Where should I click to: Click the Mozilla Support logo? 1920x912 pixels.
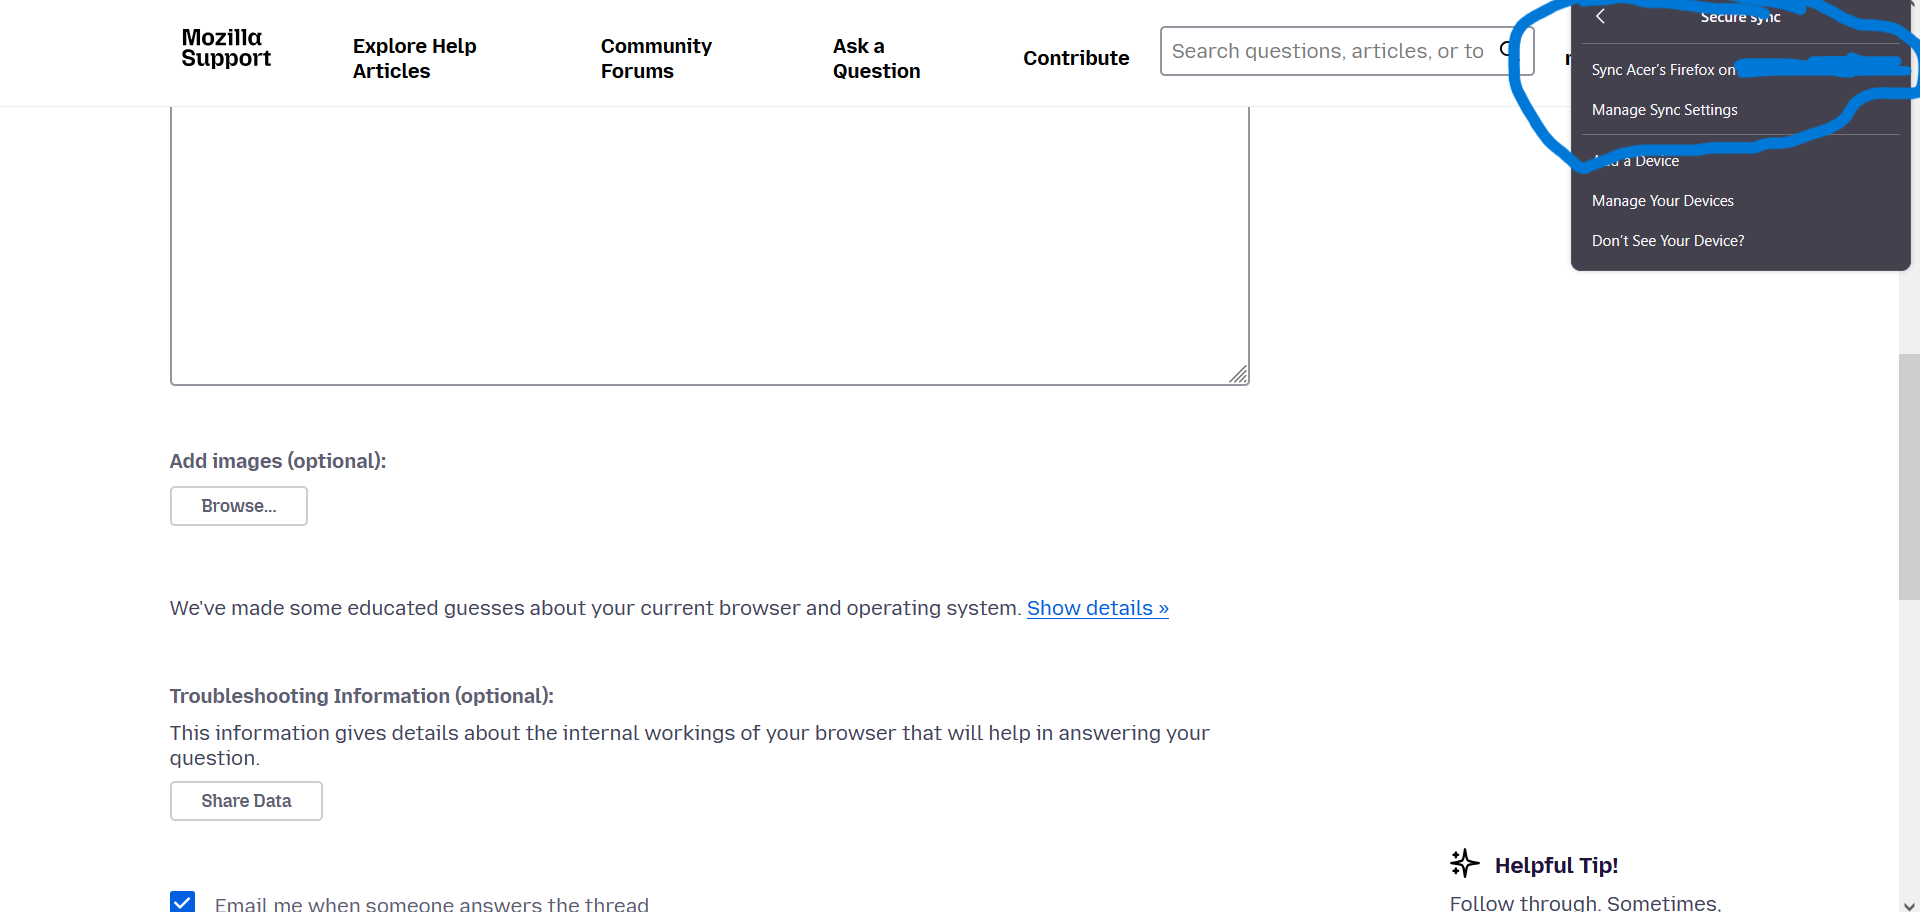[x=226, y=48]
